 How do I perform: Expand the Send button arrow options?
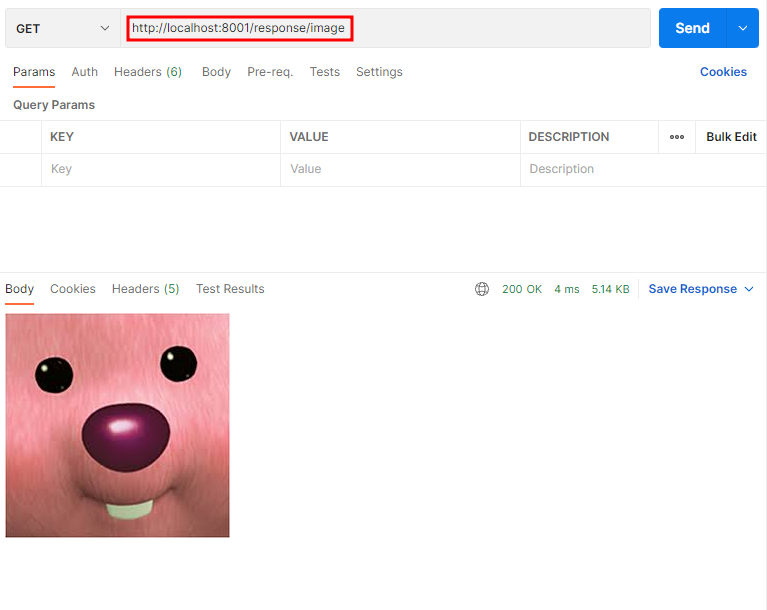click(743, 28)
